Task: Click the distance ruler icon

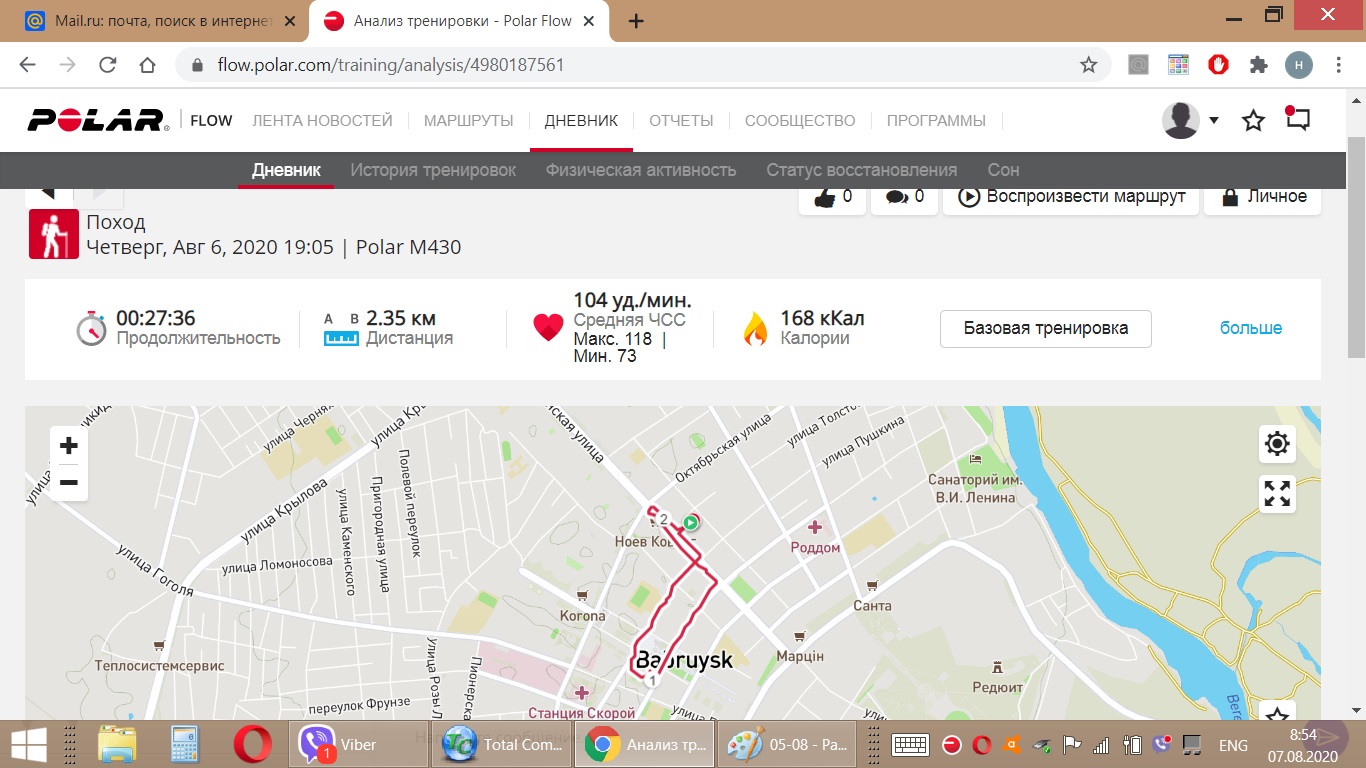Action: (x=341, y=329)
